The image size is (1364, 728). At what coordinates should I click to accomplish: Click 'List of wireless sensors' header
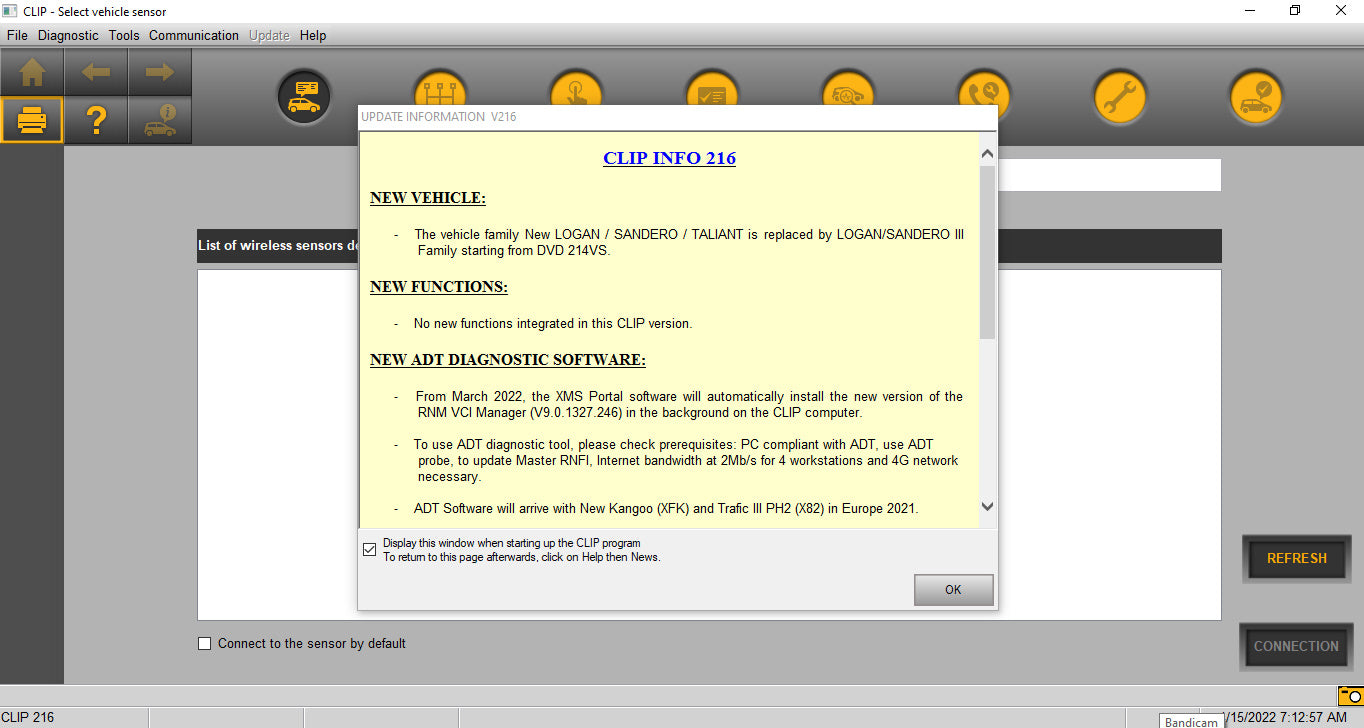pos(278,246)
